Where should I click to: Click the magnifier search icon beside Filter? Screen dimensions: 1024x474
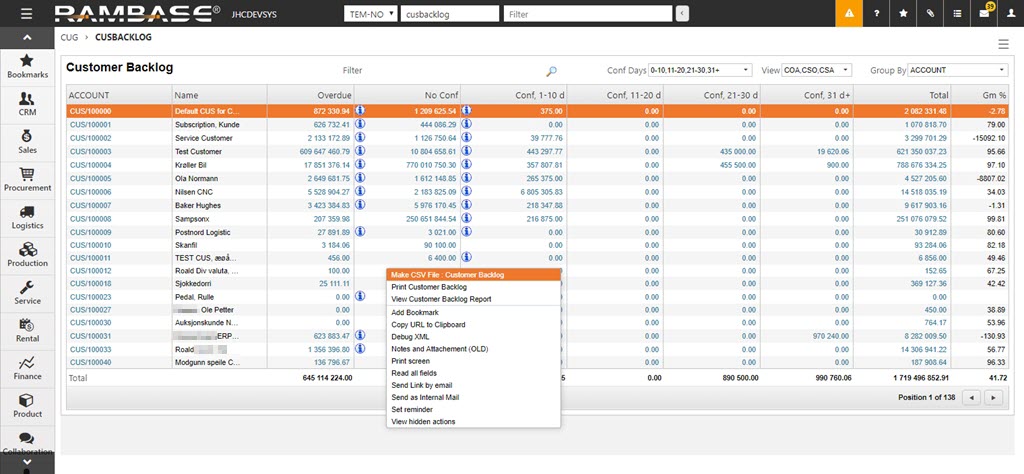point(551,71)
